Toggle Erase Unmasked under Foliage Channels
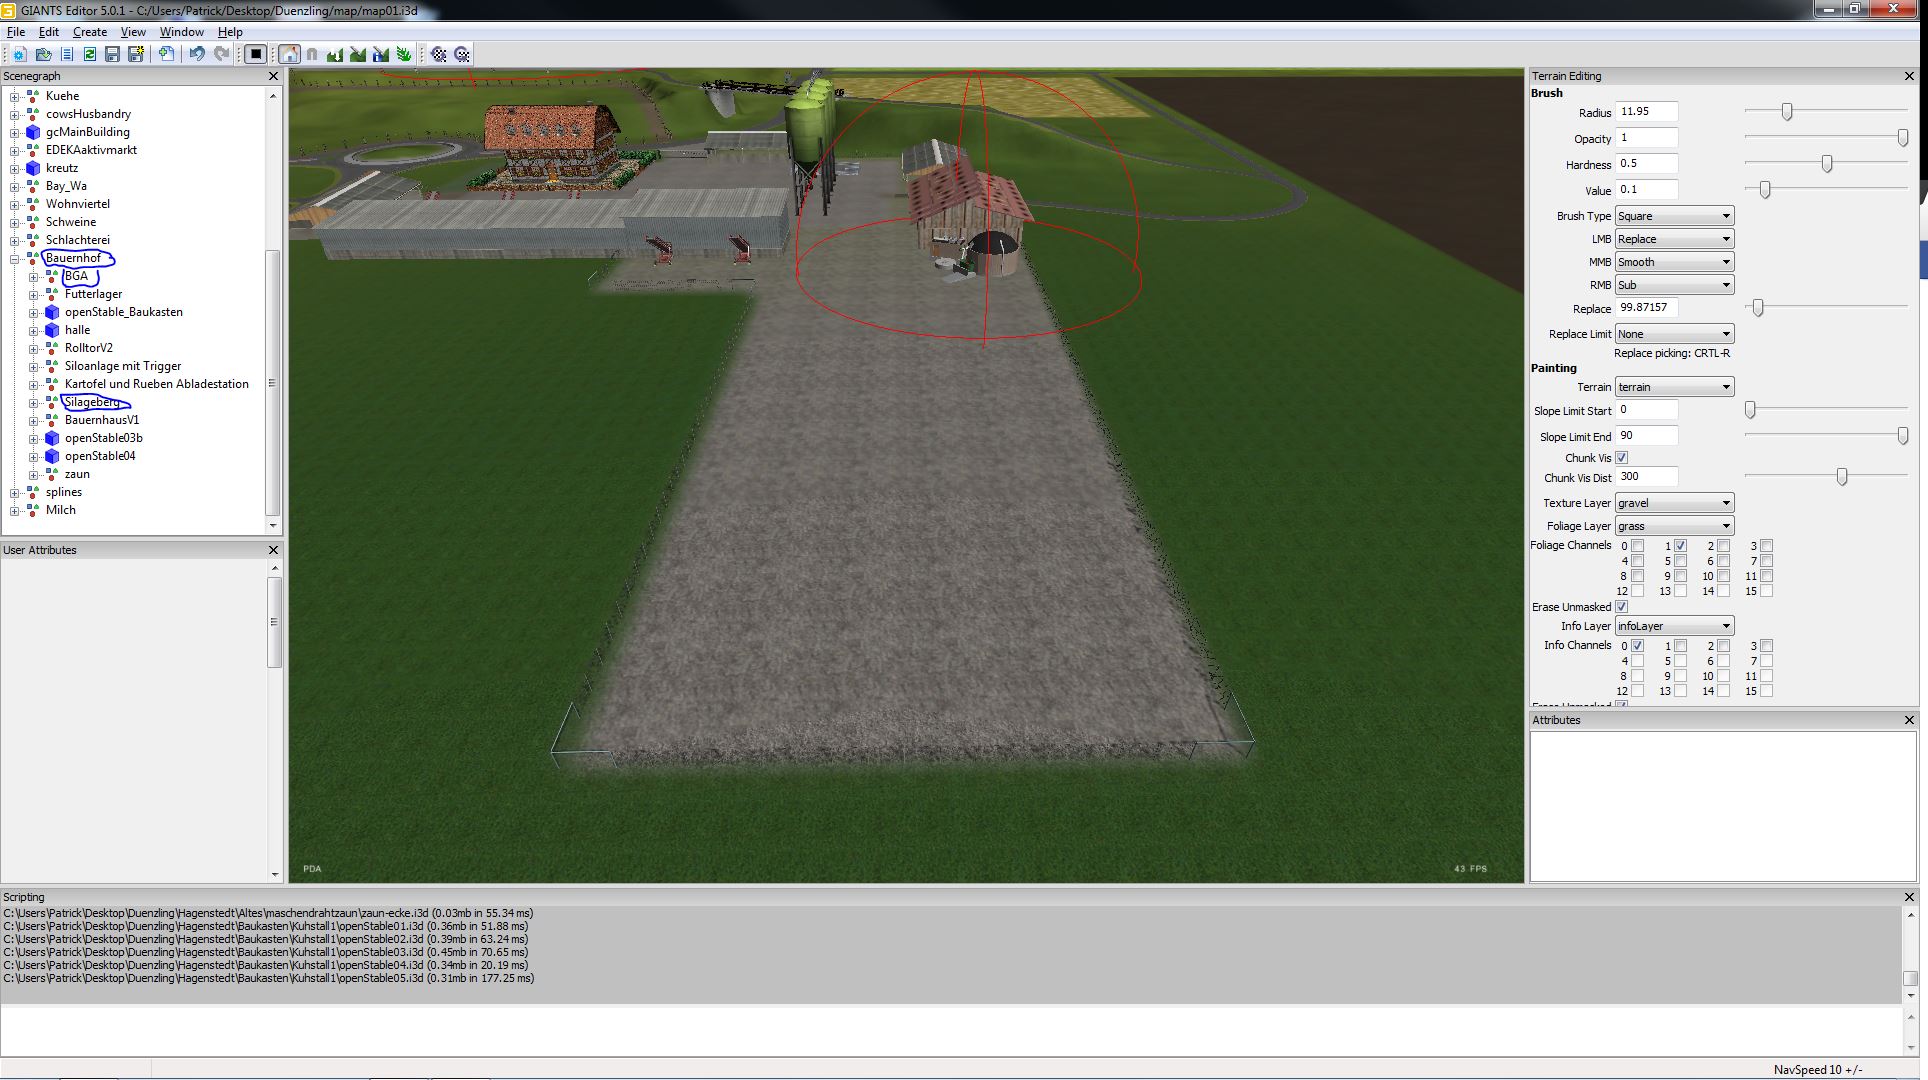This screenshot has width=1928, height=1080. tap(1622, 607)
